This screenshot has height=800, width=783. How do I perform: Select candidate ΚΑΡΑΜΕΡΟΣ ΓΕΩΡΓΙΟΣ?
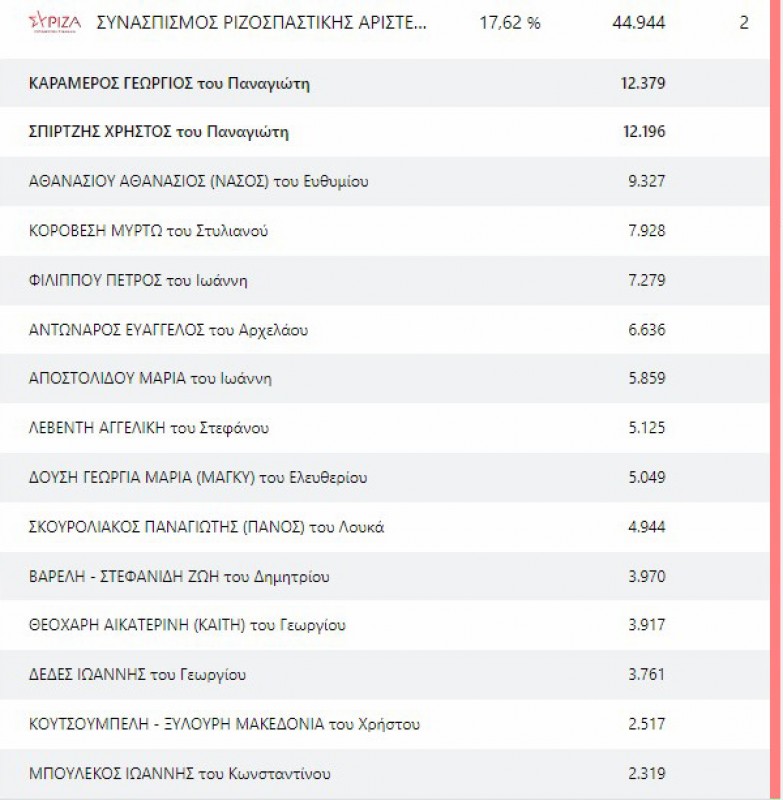pyautogui.click(x=170, y=84)
